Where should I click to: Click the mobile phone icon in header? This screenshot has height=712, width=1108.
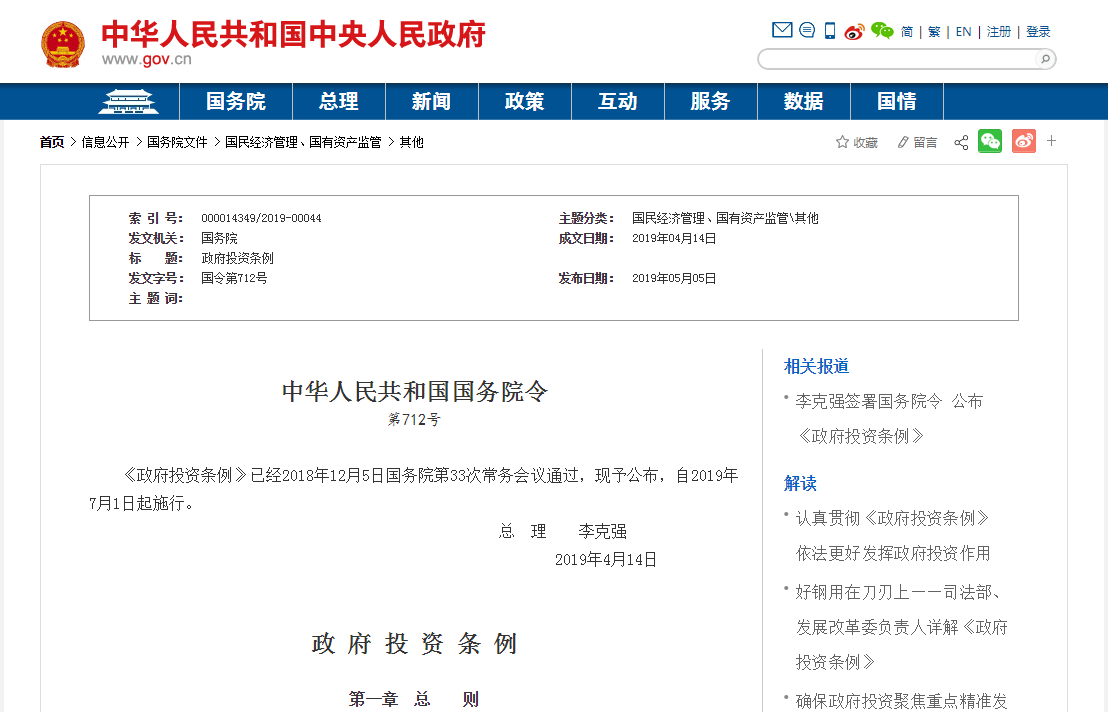[x=830, y=31]
